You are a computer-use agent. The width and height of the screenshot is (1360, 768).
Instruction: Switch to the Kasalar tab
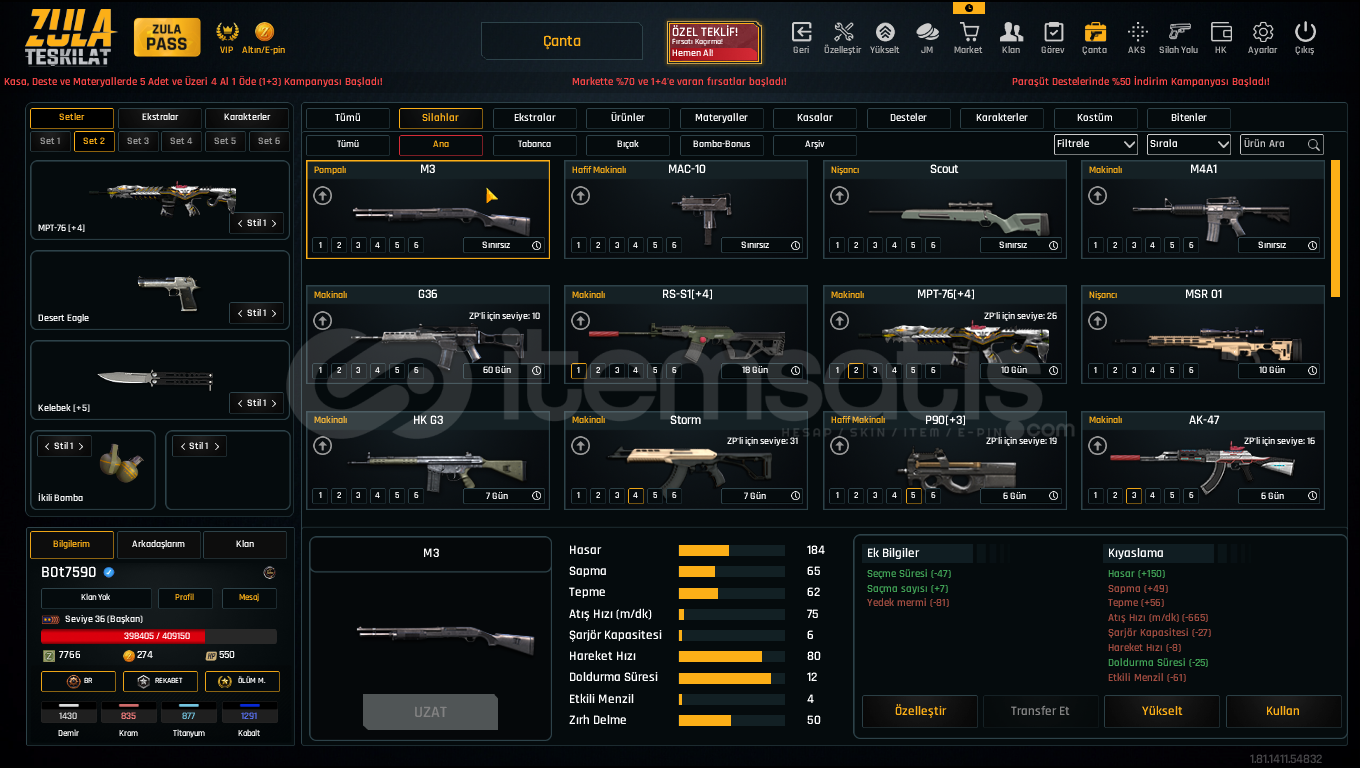(x=815, y=118)
